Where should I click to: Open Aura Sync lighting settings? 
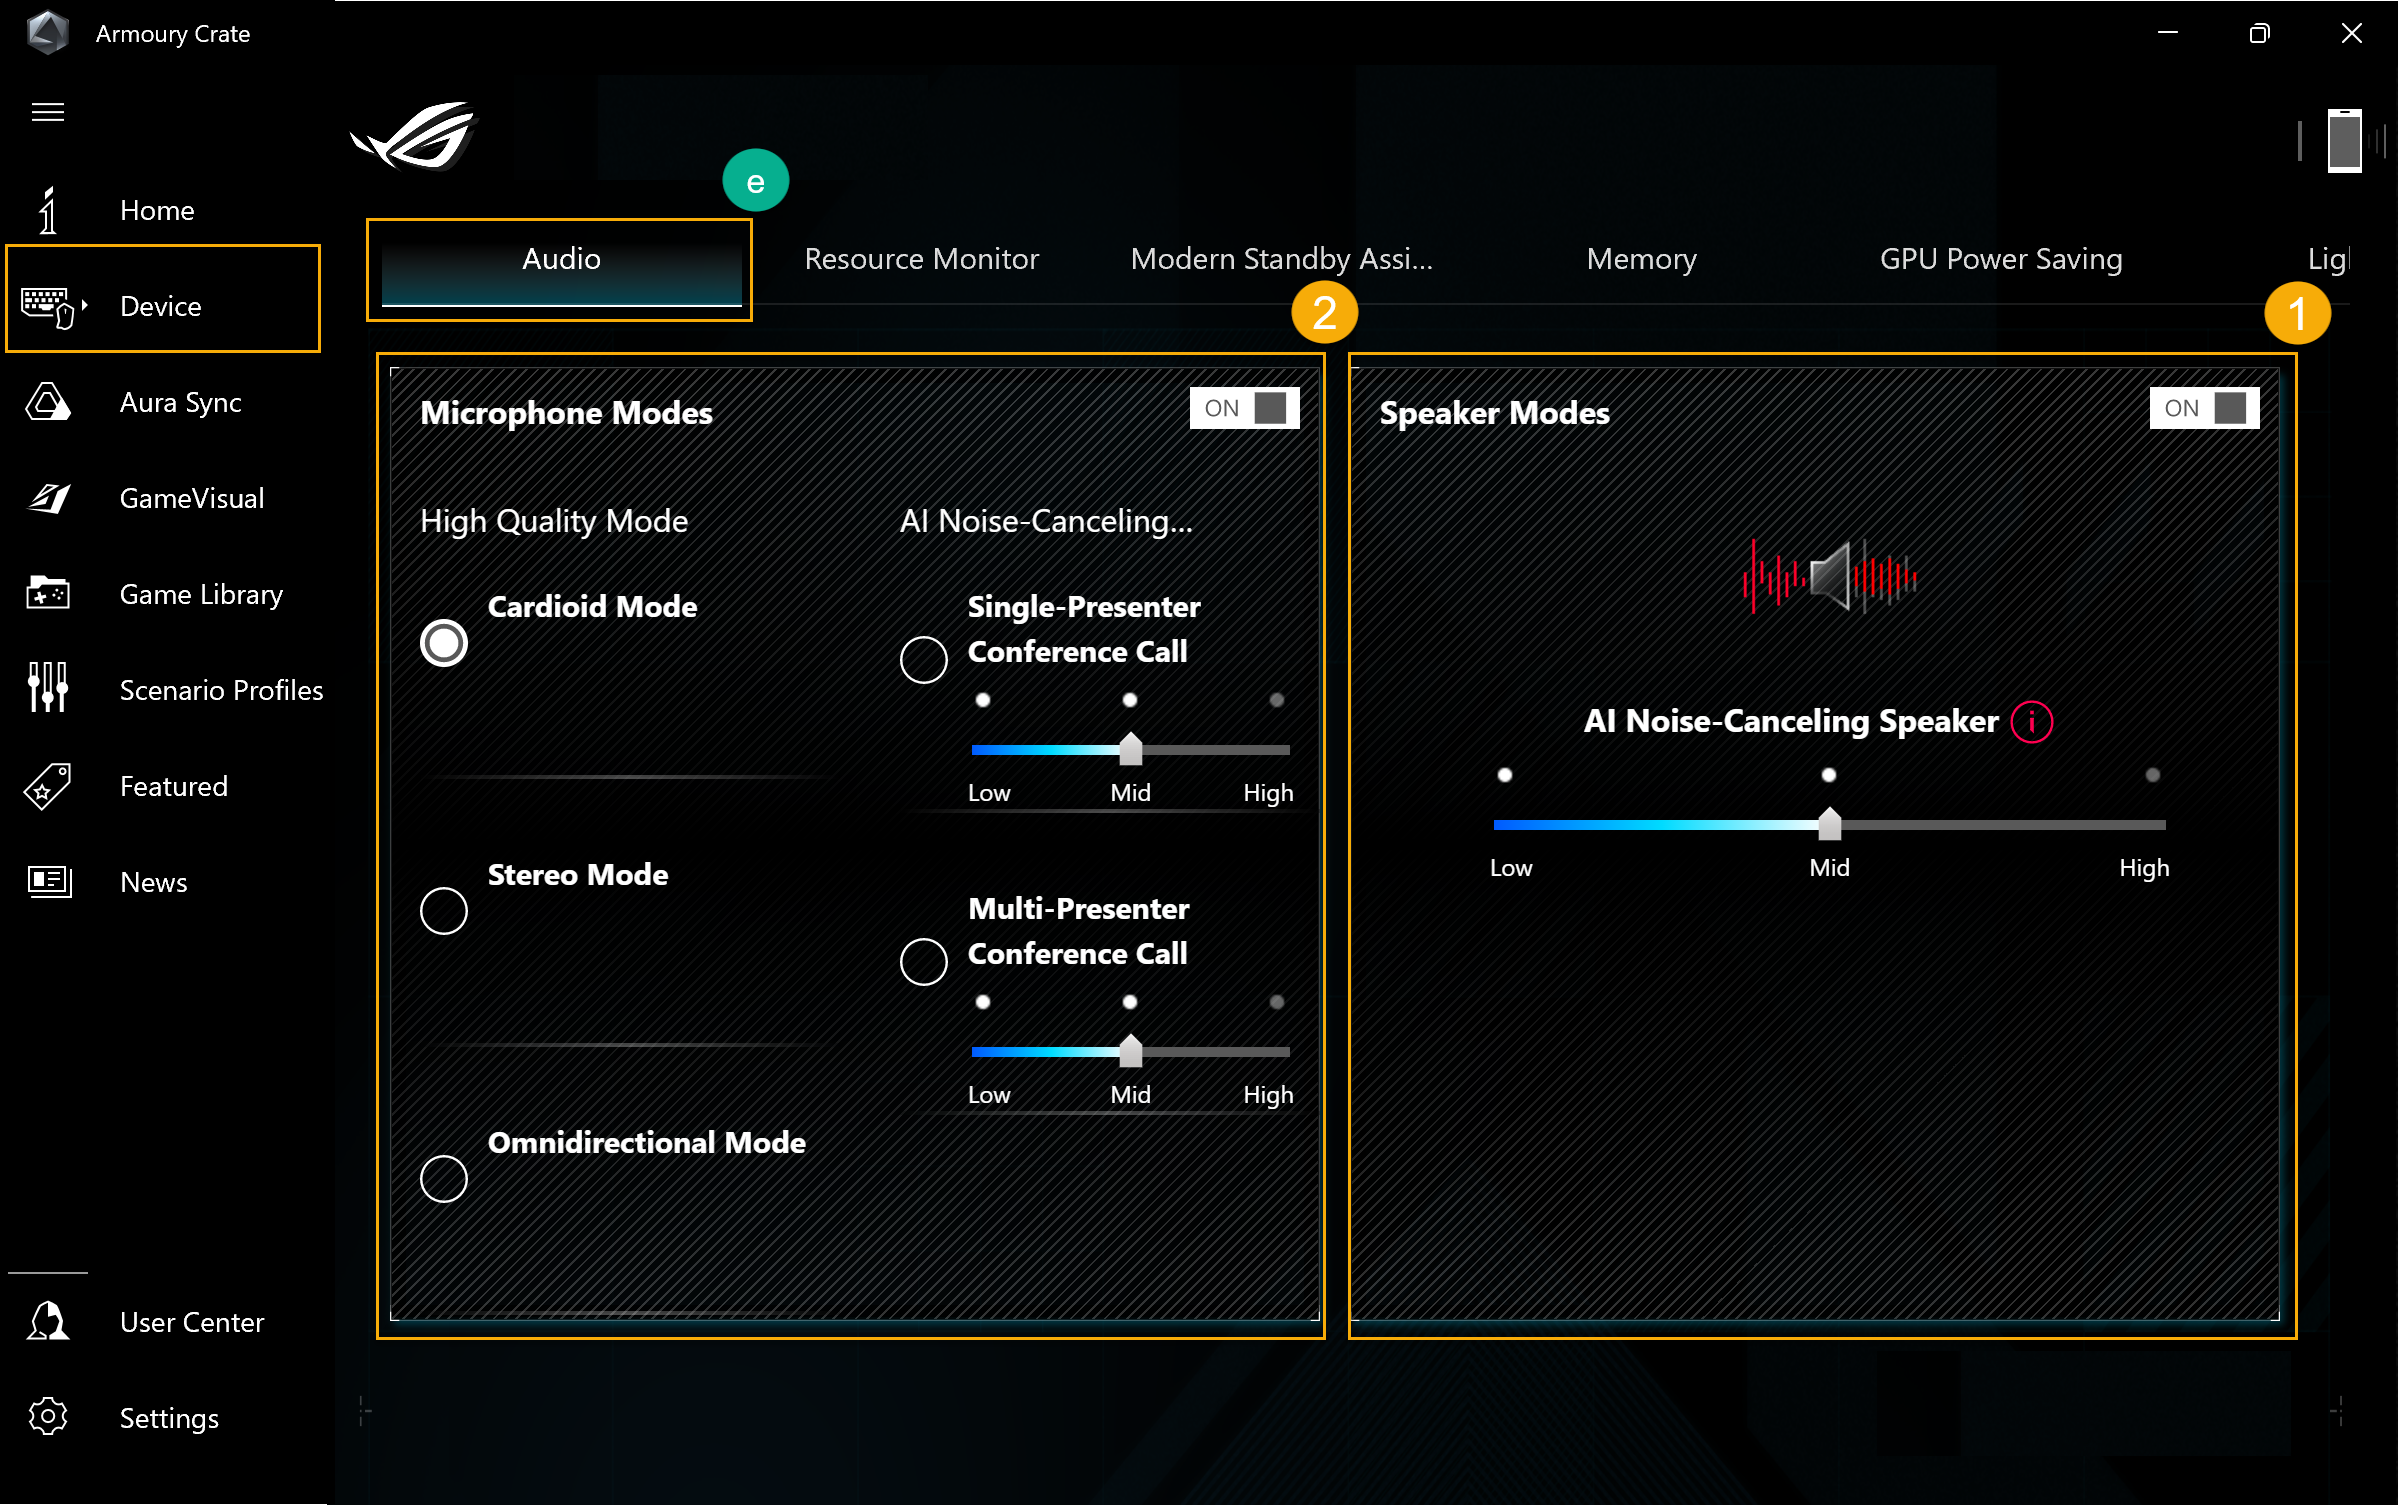(x=180, y=401)
